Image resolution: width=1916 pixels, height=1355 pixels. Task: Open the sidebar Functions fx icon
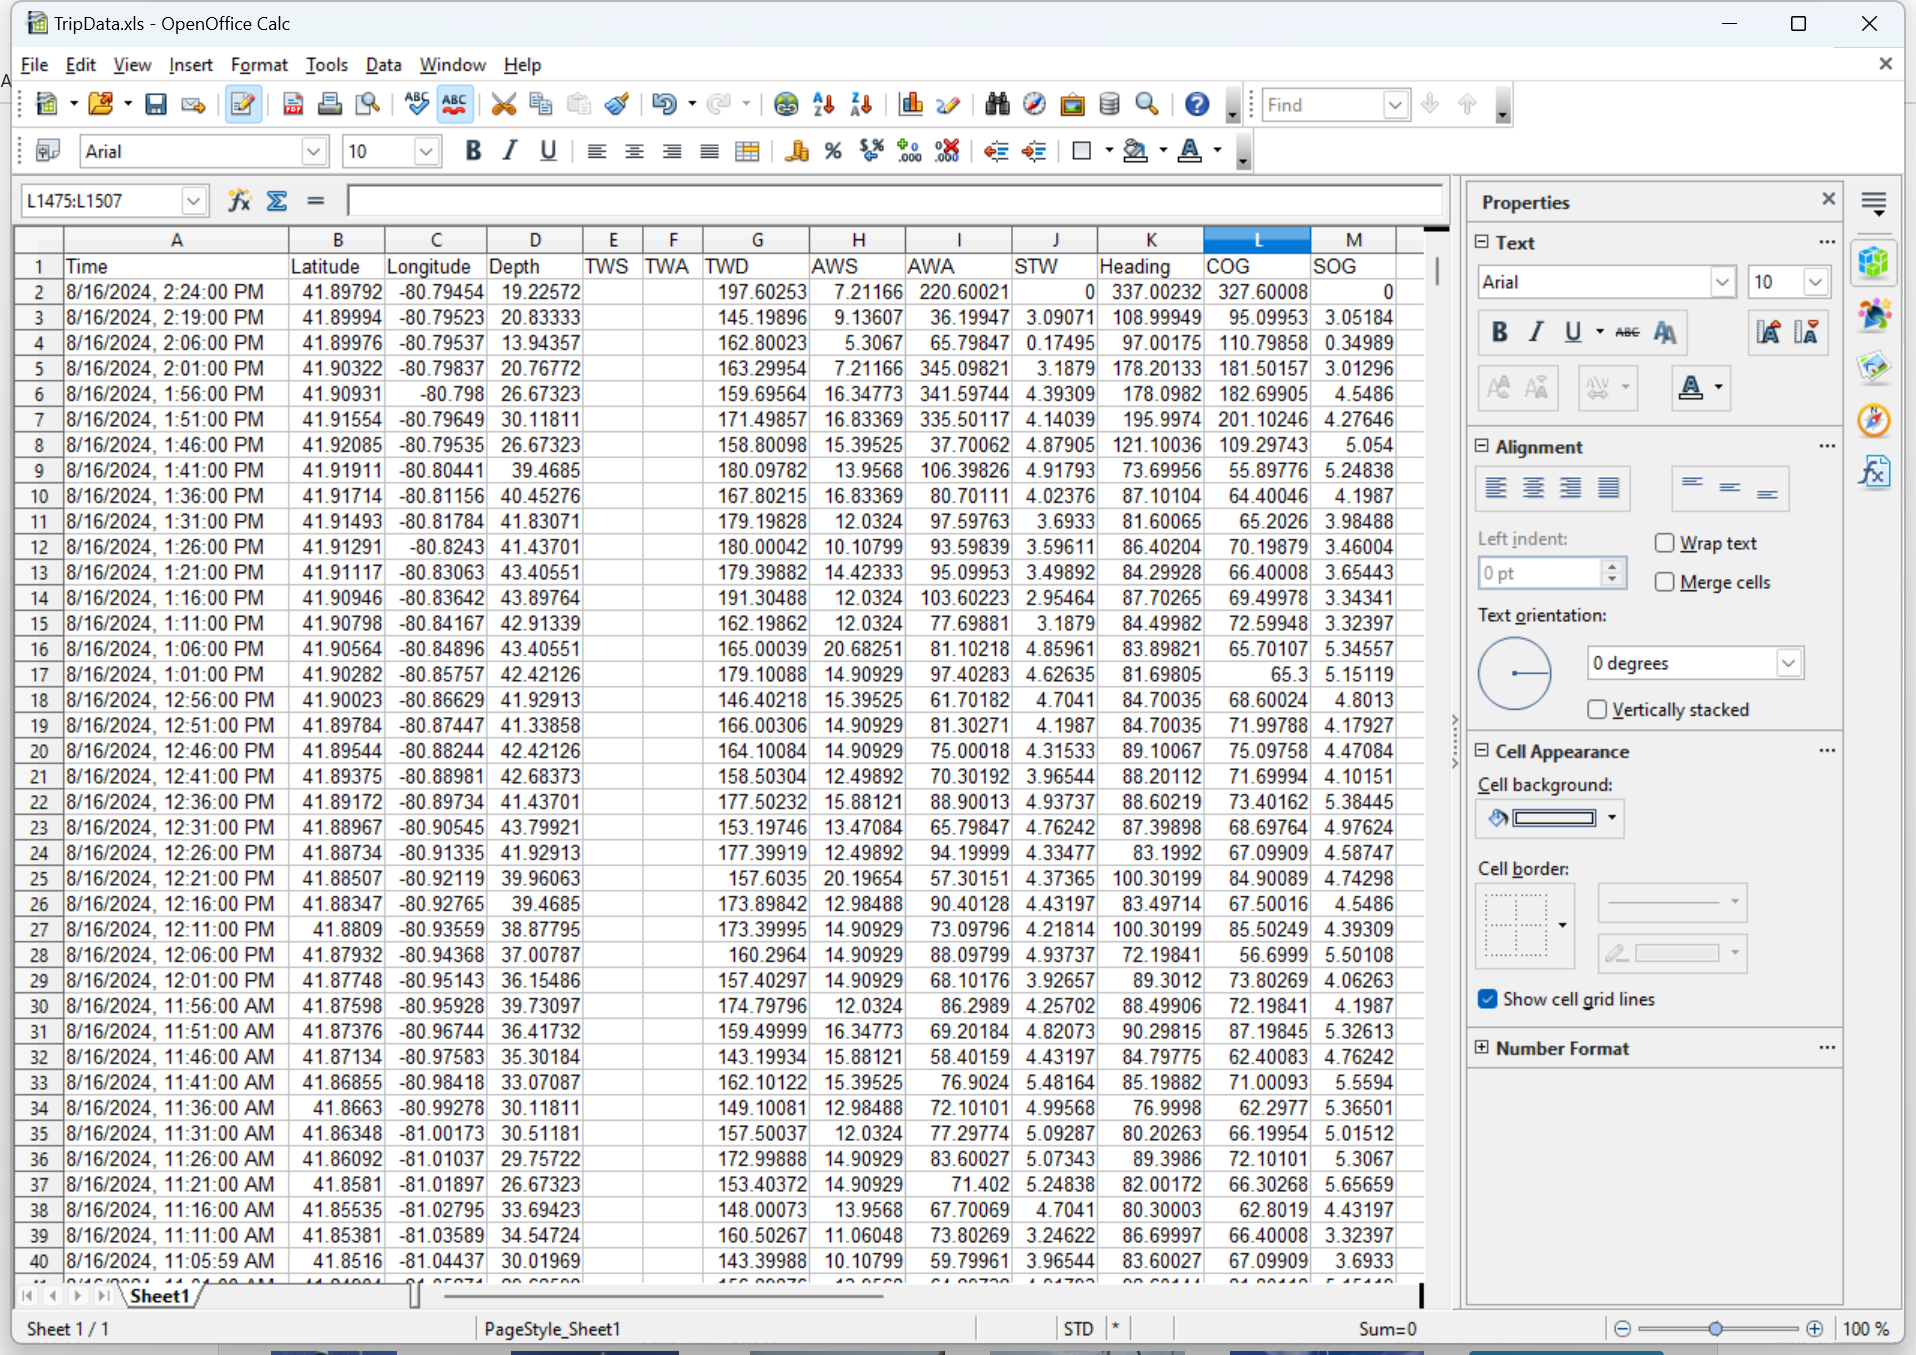click(1874, 471)
